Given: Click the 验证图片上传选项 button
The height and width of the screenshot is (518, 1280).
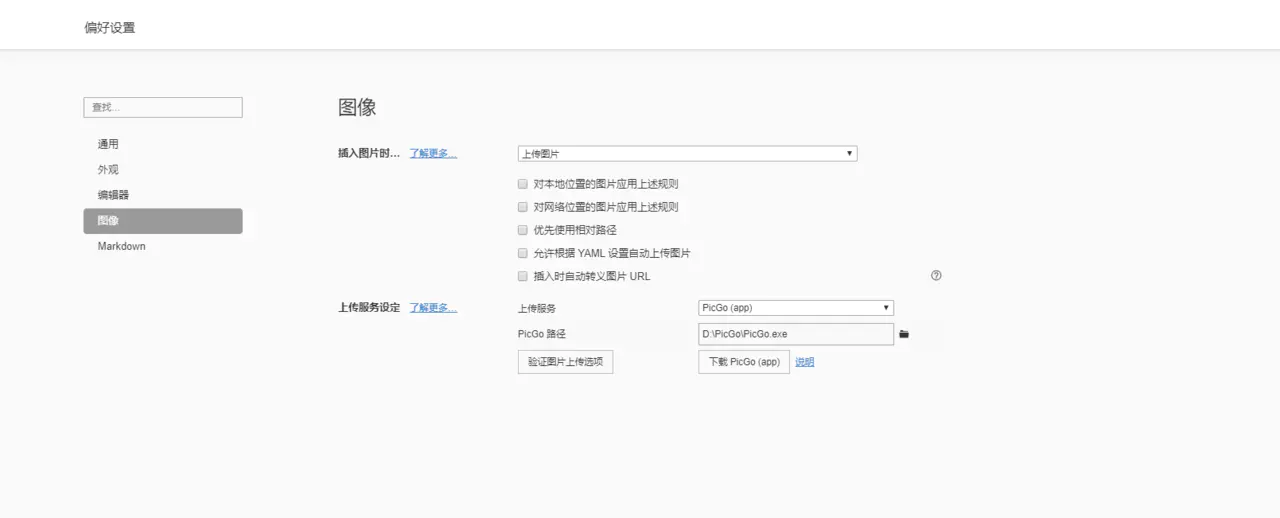Looking at the screenshot, I should point(565,362).
